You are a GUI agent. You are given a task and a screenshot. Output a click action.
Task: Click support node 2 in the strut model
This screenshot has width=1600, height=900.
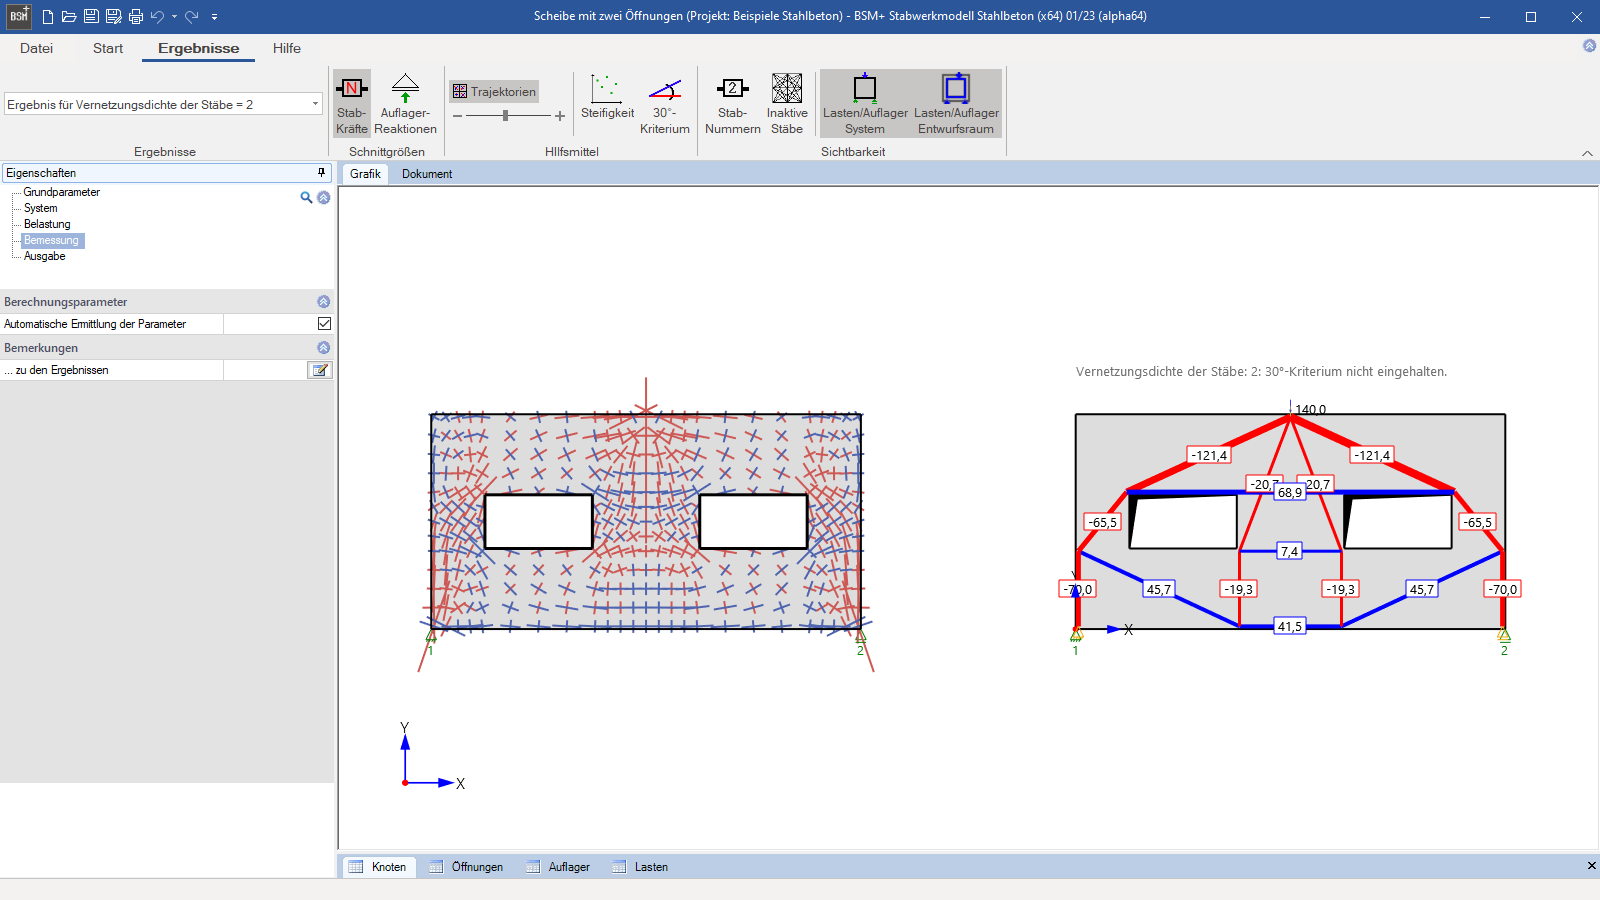(1504, 635)
